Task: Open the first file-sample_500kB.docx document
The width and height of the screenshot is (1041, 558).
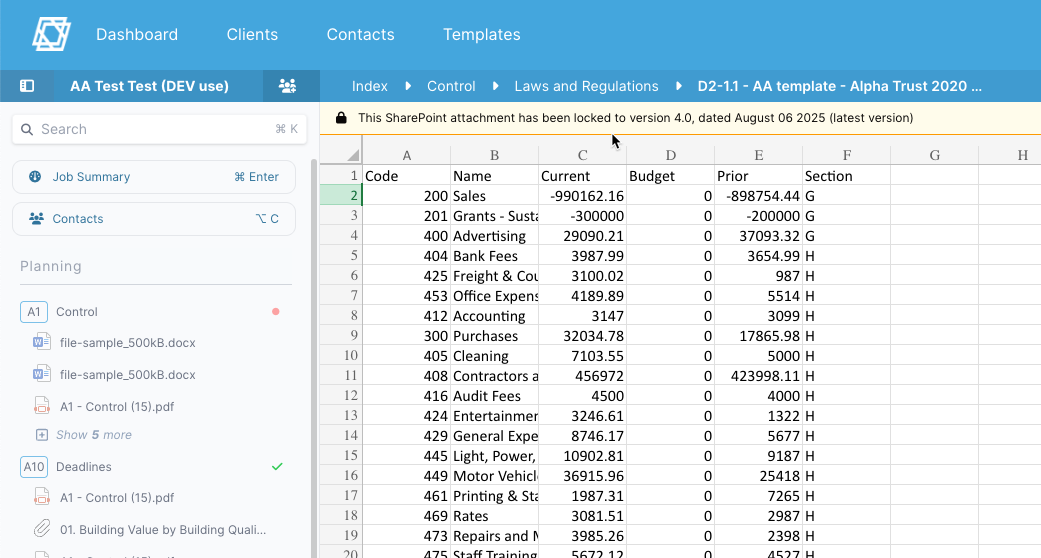Action: click(127, 343)
